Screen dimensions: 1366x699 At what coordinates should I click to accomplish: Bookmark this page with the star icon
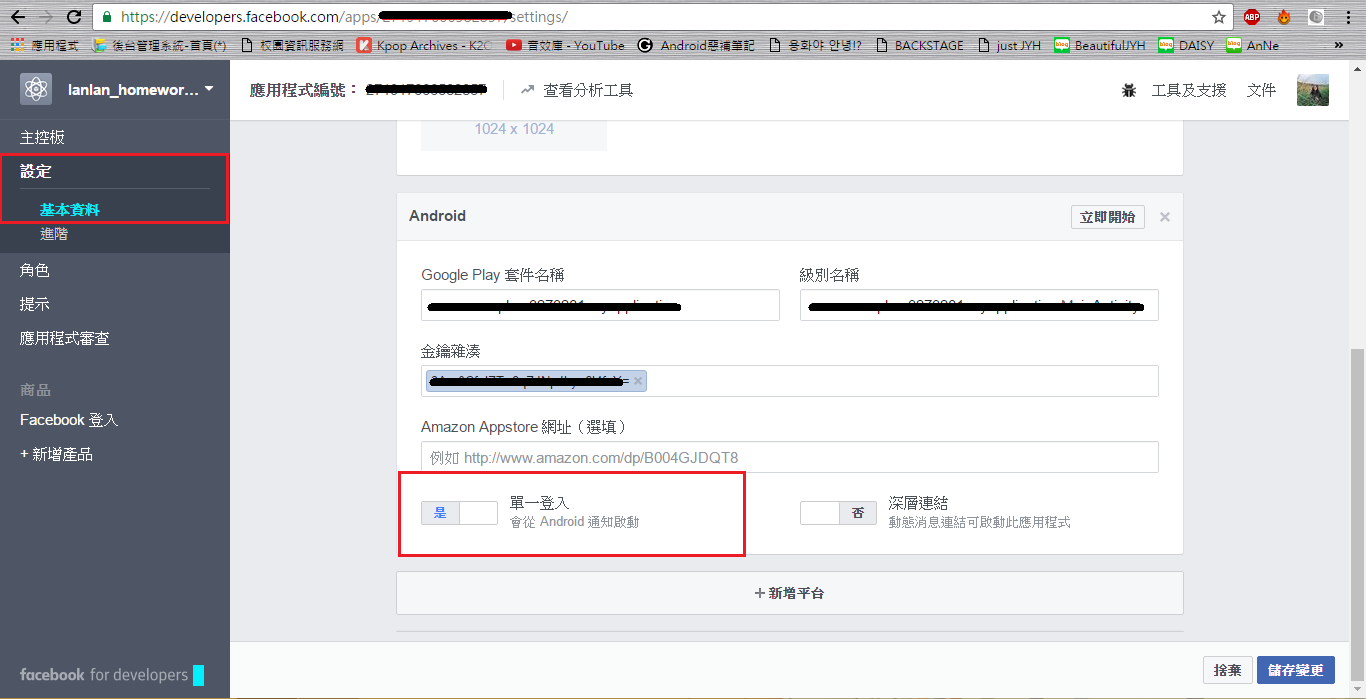1218,17
